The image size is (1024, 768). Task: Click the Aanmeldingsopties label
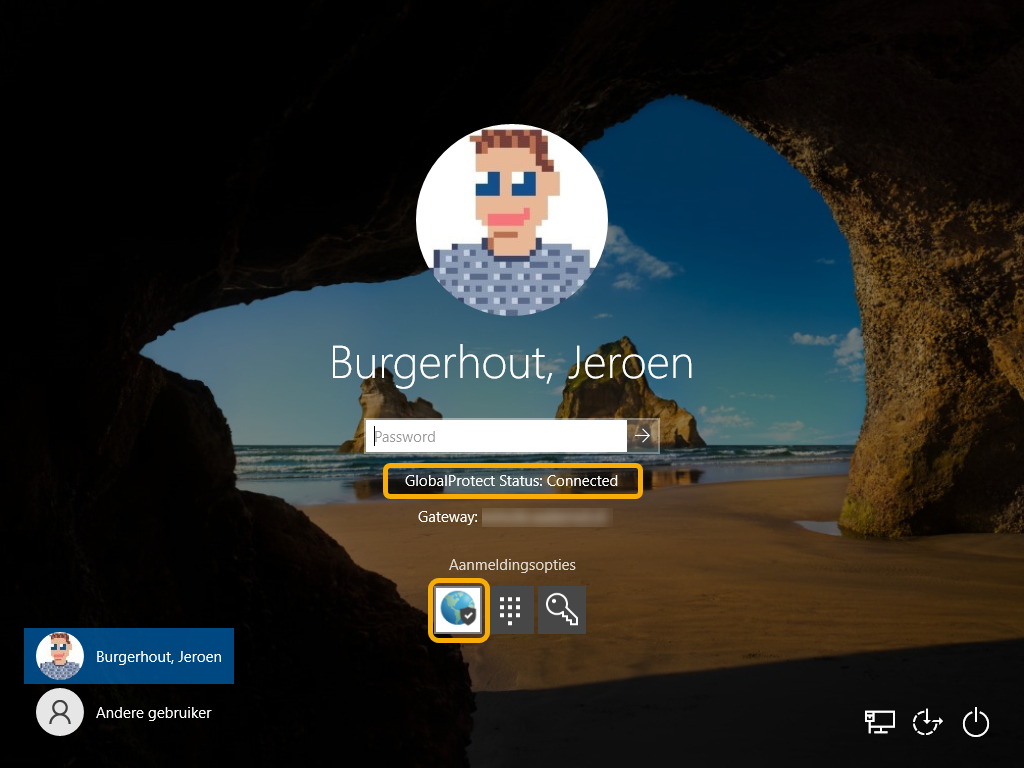(512, 565)
